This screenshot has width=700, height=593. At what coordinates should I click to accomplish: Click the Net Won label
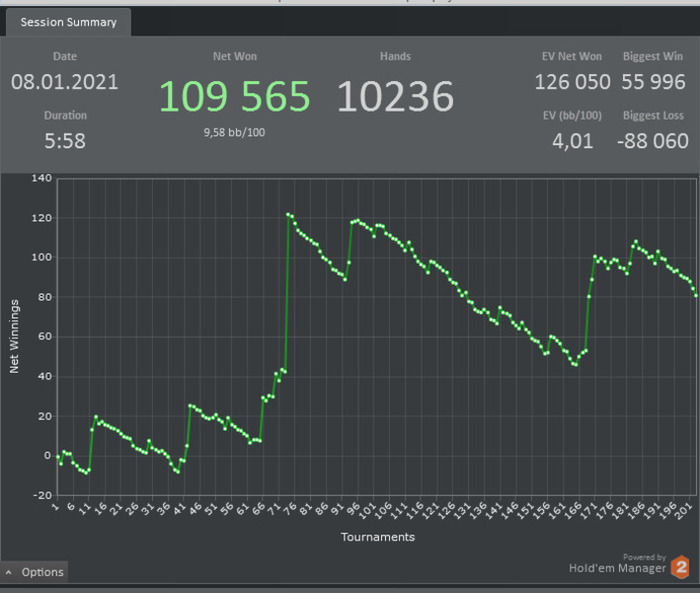[235, 56]
